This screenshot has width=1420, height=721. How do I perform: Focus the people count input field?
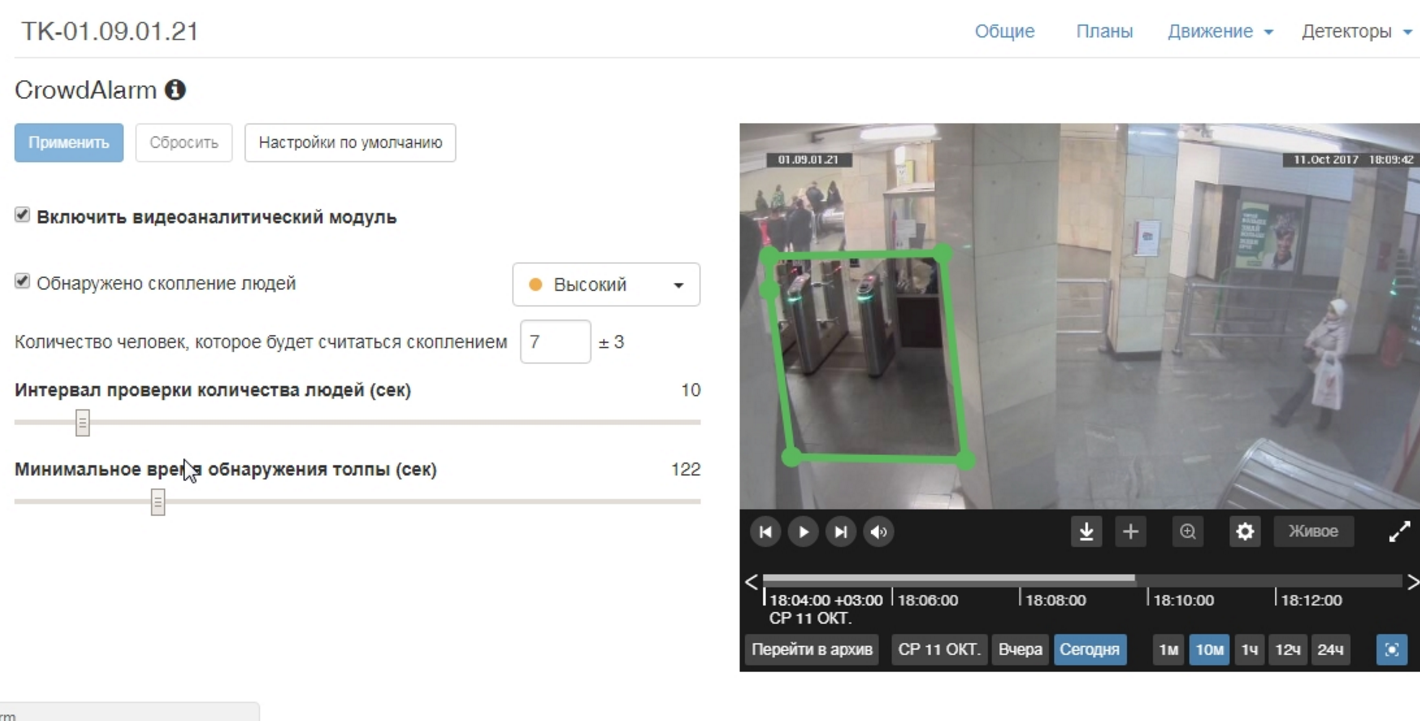555,342
